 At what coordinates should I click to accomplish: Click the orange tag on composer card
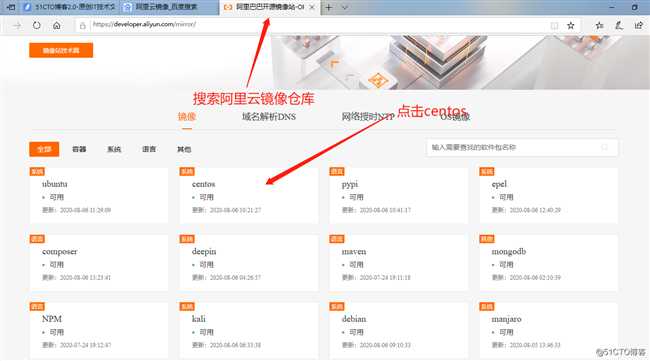pos(37,239)
